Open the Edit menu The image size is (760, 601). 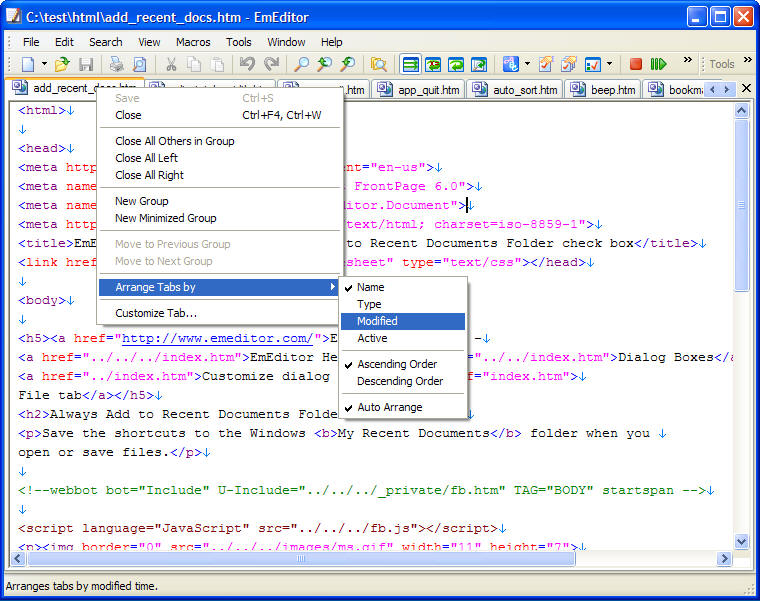pos(64,42)
